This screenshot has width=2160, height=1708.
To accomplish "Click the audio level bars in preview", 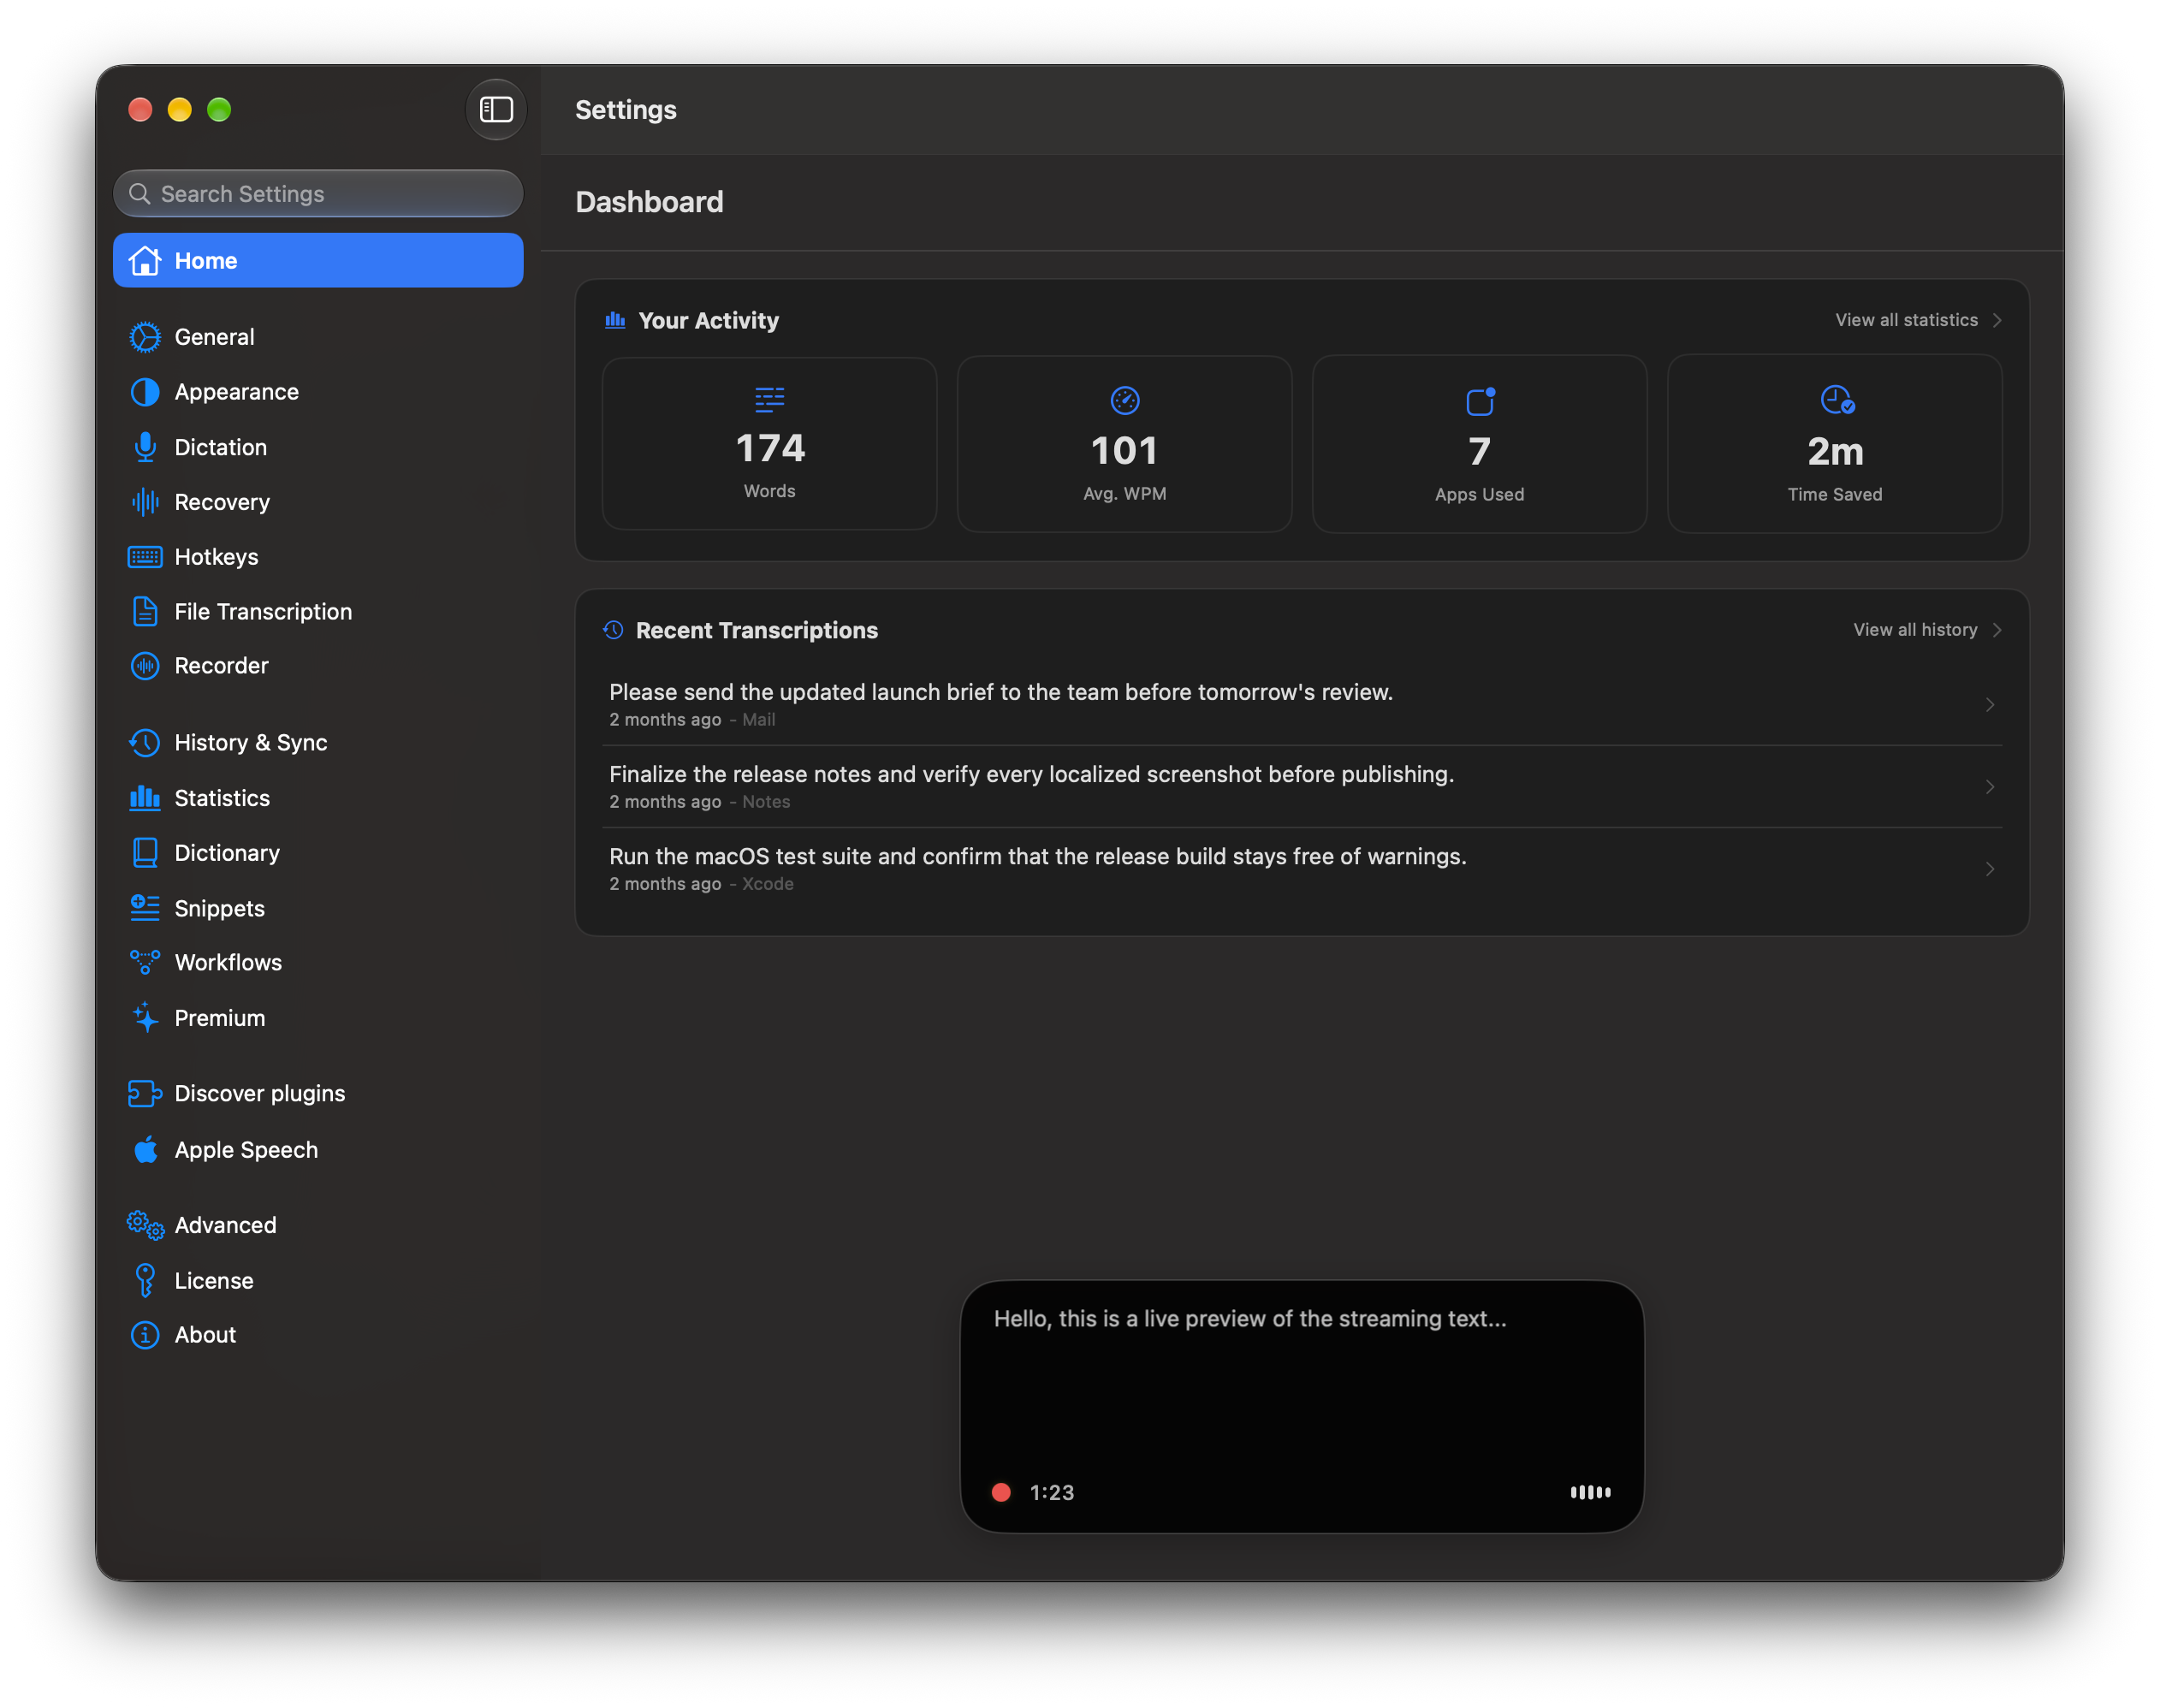I will [x=1590, y=1492].
